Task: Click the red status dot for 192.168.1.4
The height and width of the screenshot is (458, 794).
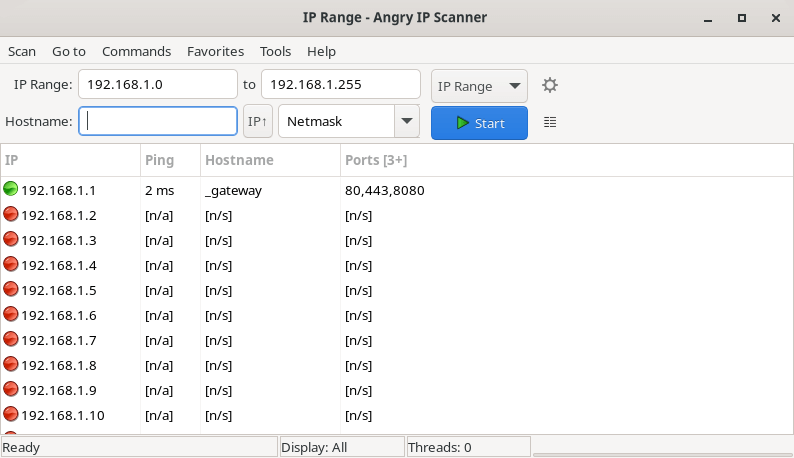Action: pyautogui.click(x=10, y=264)
